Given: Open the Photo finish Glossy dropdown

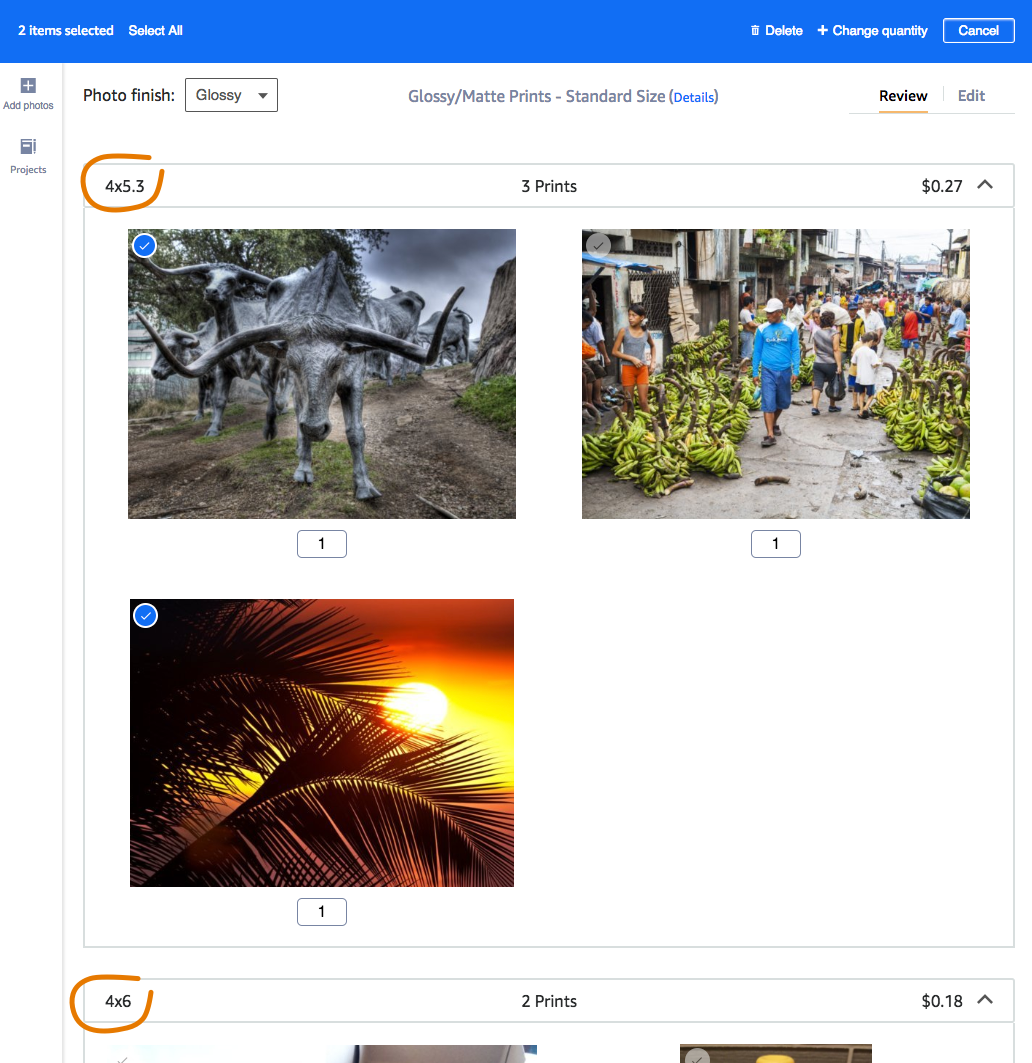Looking at the screenshot, I should [231, 95].
